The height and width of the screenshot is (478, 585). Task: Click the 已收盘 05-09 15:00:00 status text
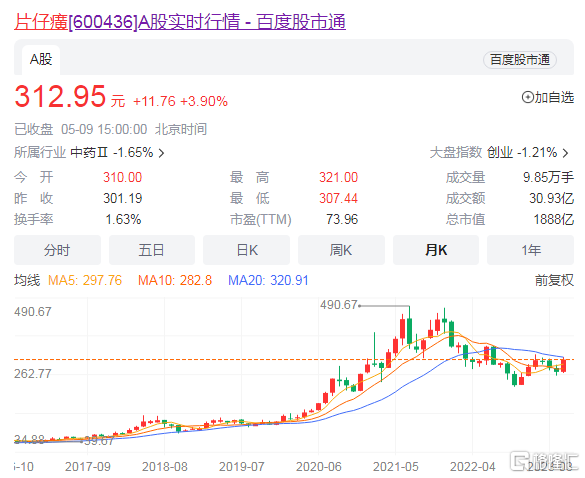tap(81, 129)
